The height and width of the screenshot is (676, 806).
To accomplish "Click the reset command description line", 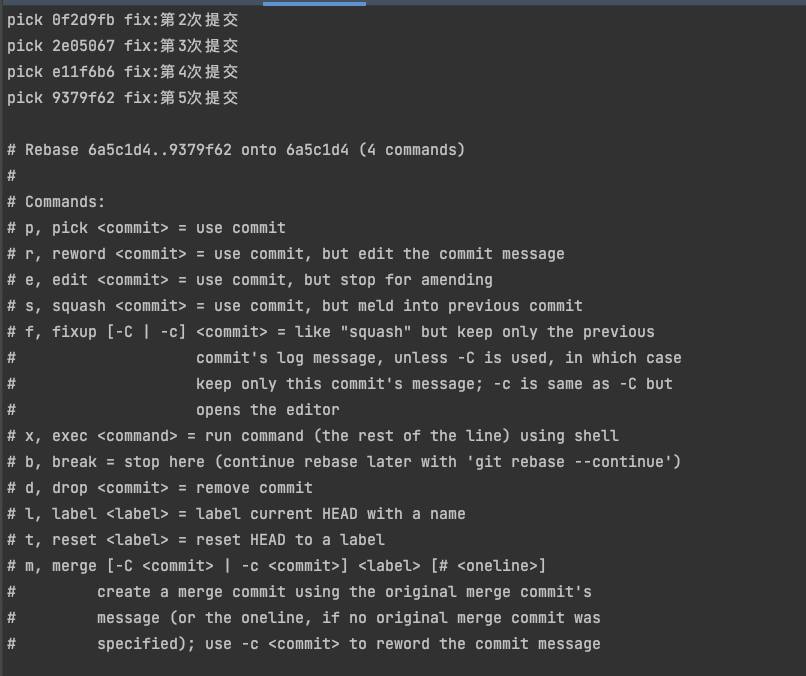I will coord(196,540).
